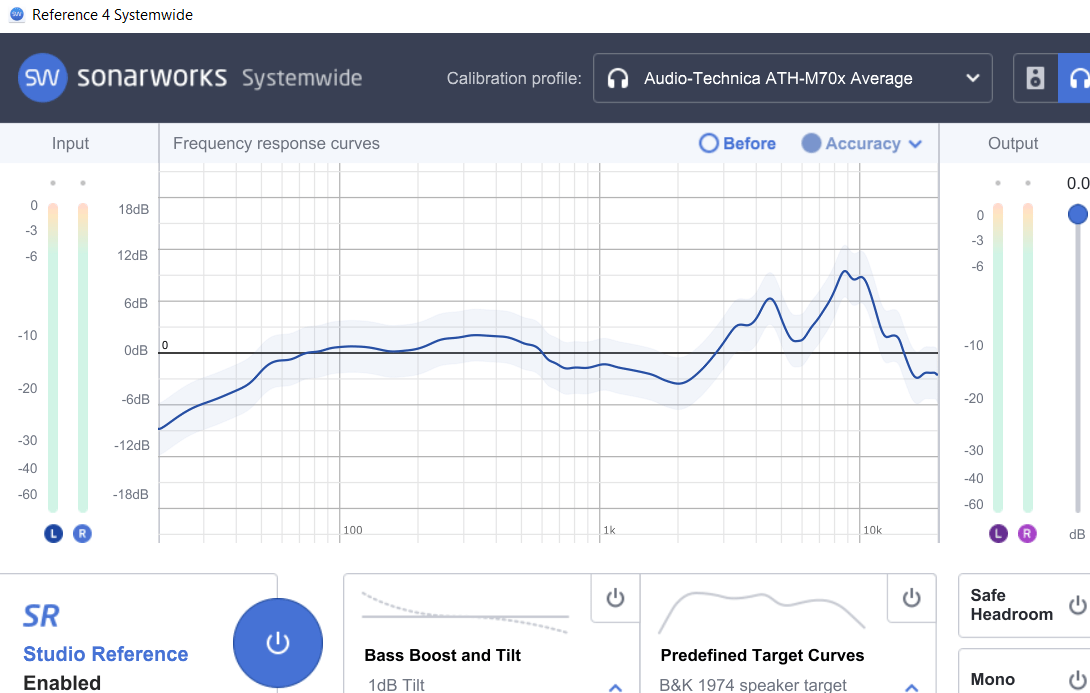
Task: Click the Bass Boost tilt curve thumbnail
Action: (x=465, y=612)
